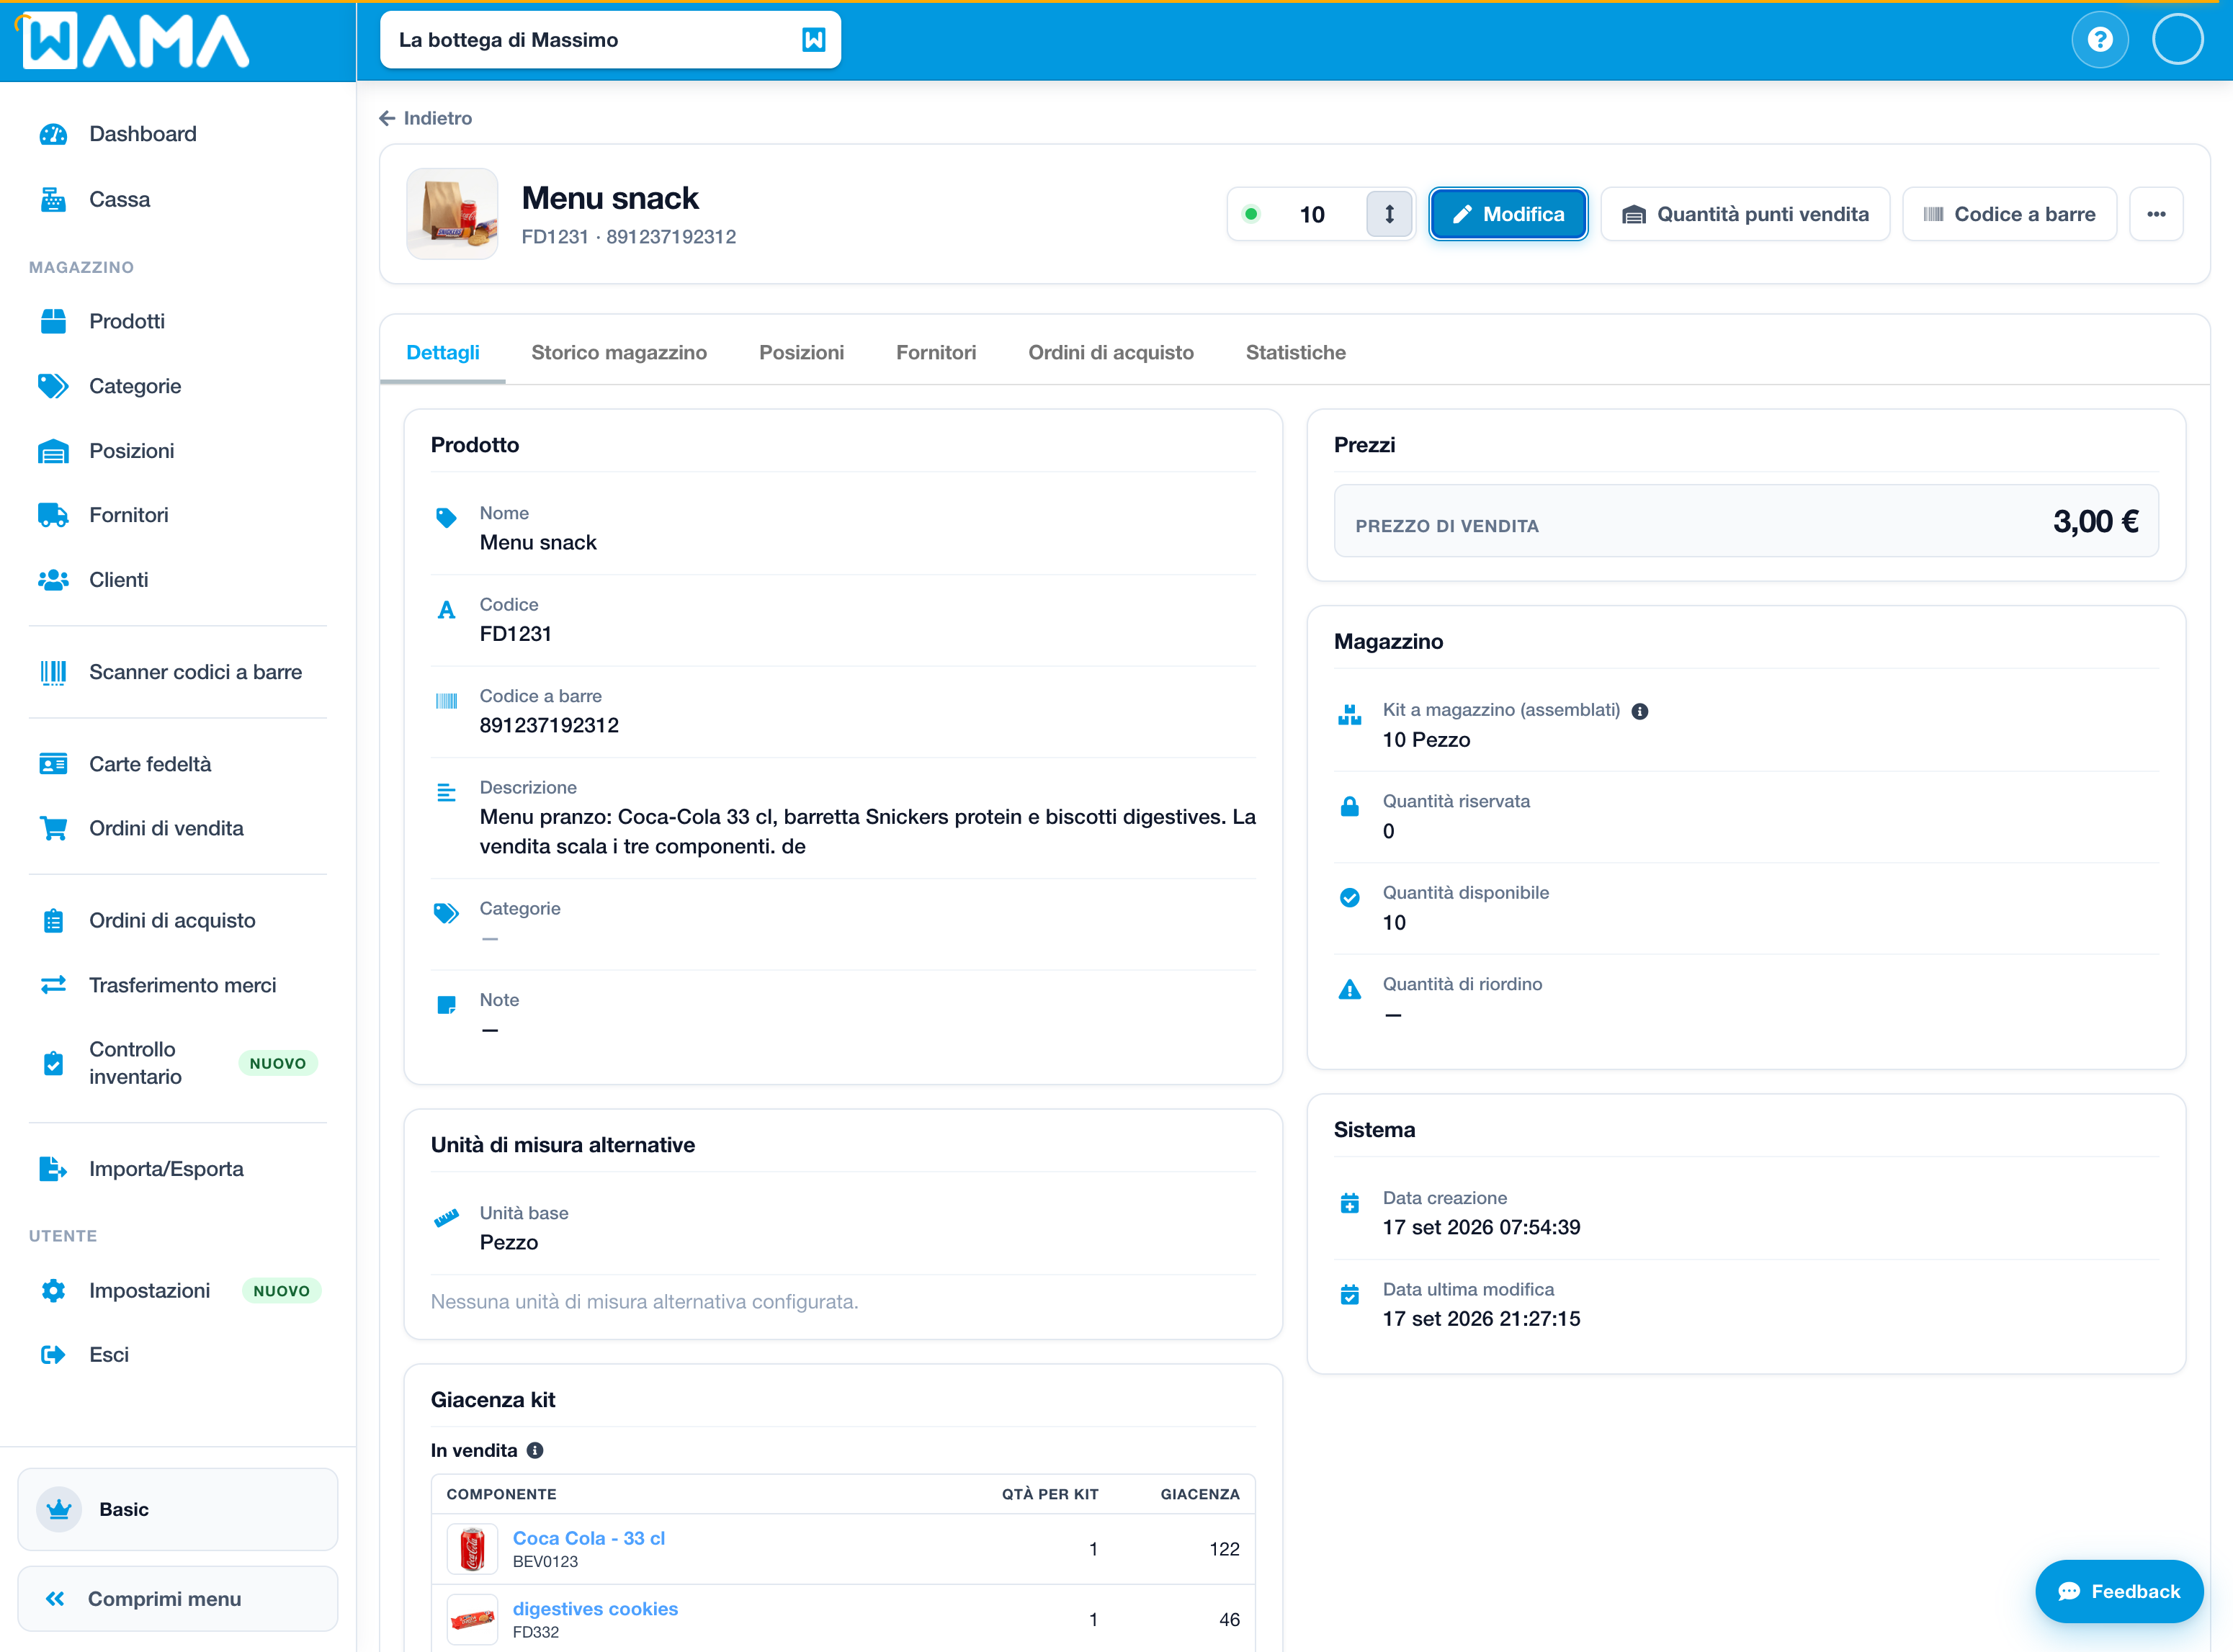2233x1652 pixels.
Task: Open Quantità punti vendita button
Action: (x=1745, y=214)
